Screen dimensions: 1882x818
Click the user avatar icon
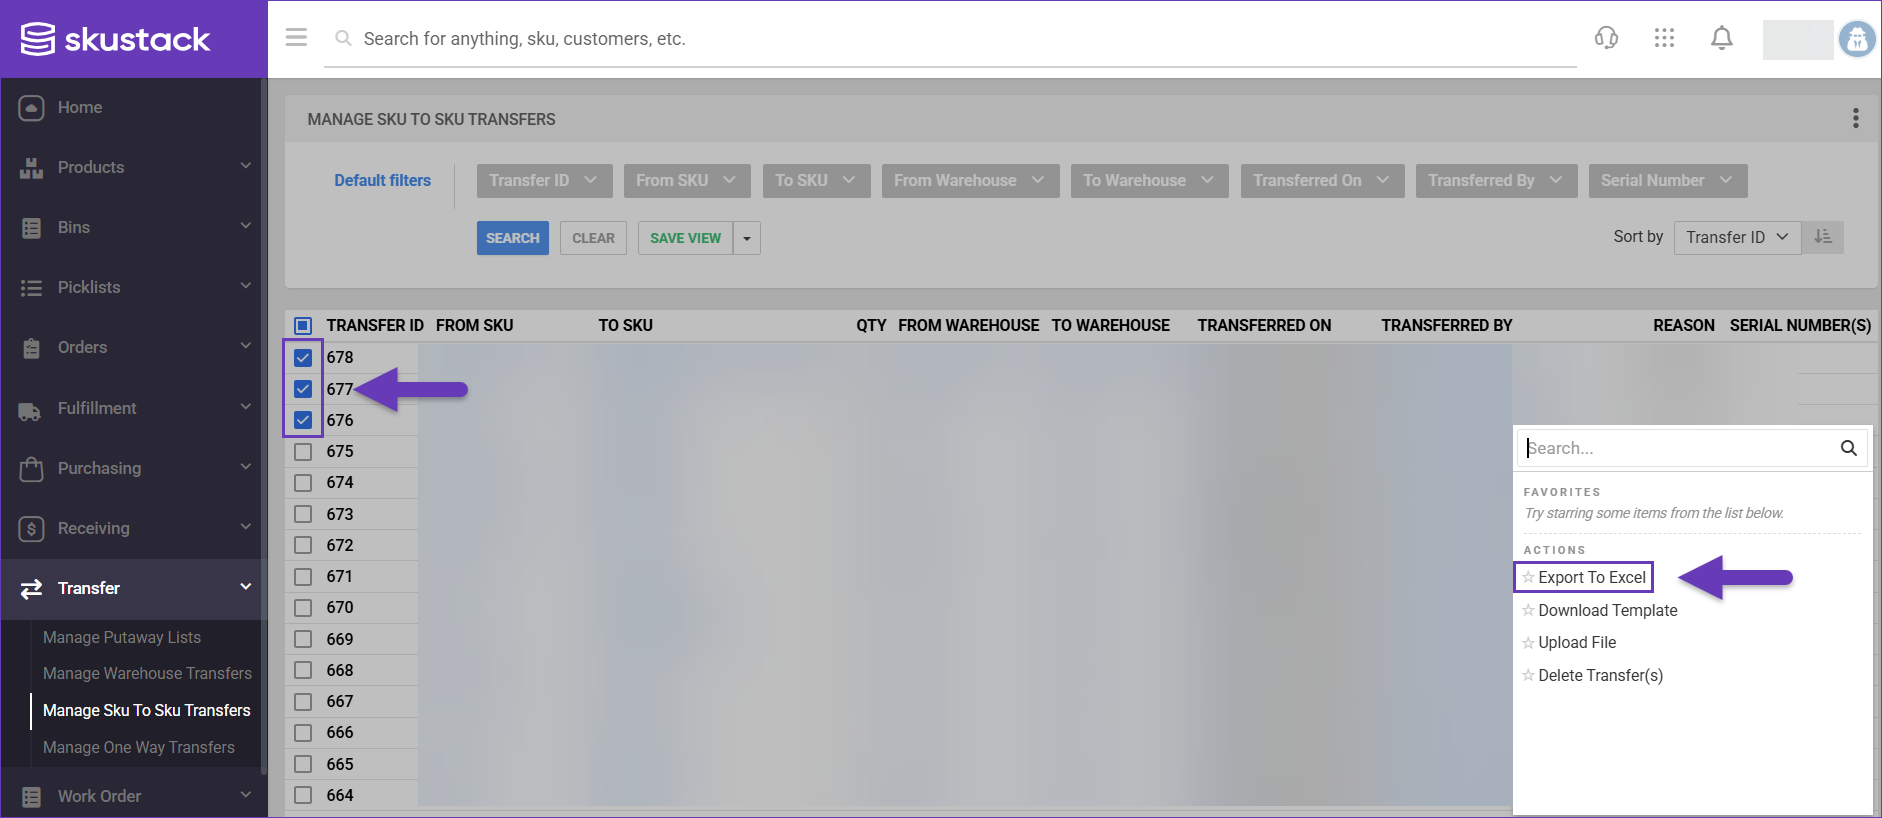coord(1857,39)
